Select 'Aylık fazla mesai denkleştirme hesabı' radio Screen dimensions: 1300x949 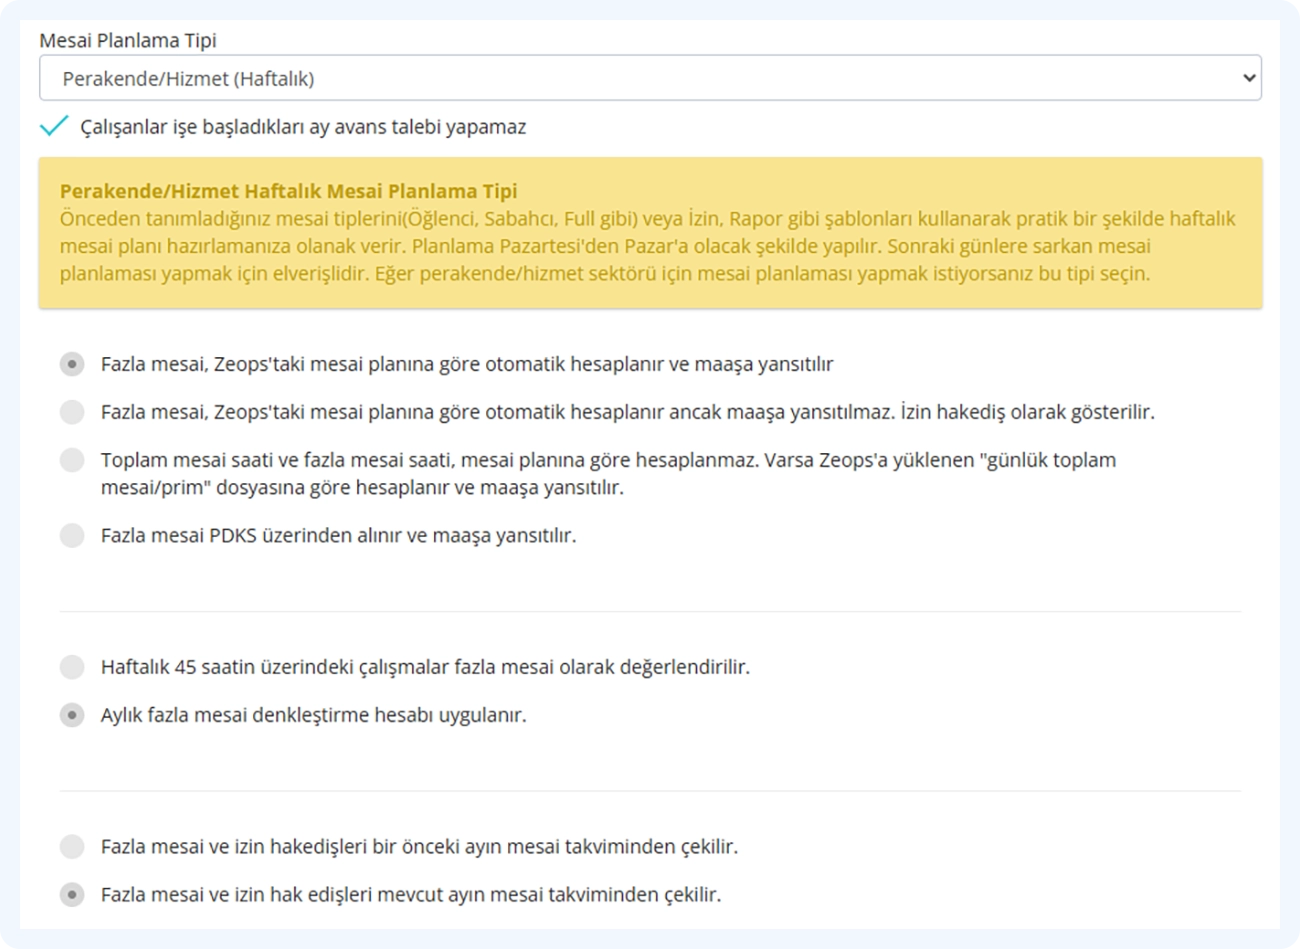tap(72, 715)
